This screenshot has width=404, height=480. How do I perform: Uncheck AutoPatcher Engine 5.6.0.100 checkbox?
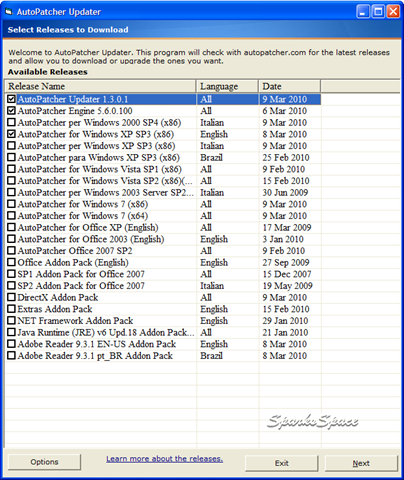click(x=11, y=110)
